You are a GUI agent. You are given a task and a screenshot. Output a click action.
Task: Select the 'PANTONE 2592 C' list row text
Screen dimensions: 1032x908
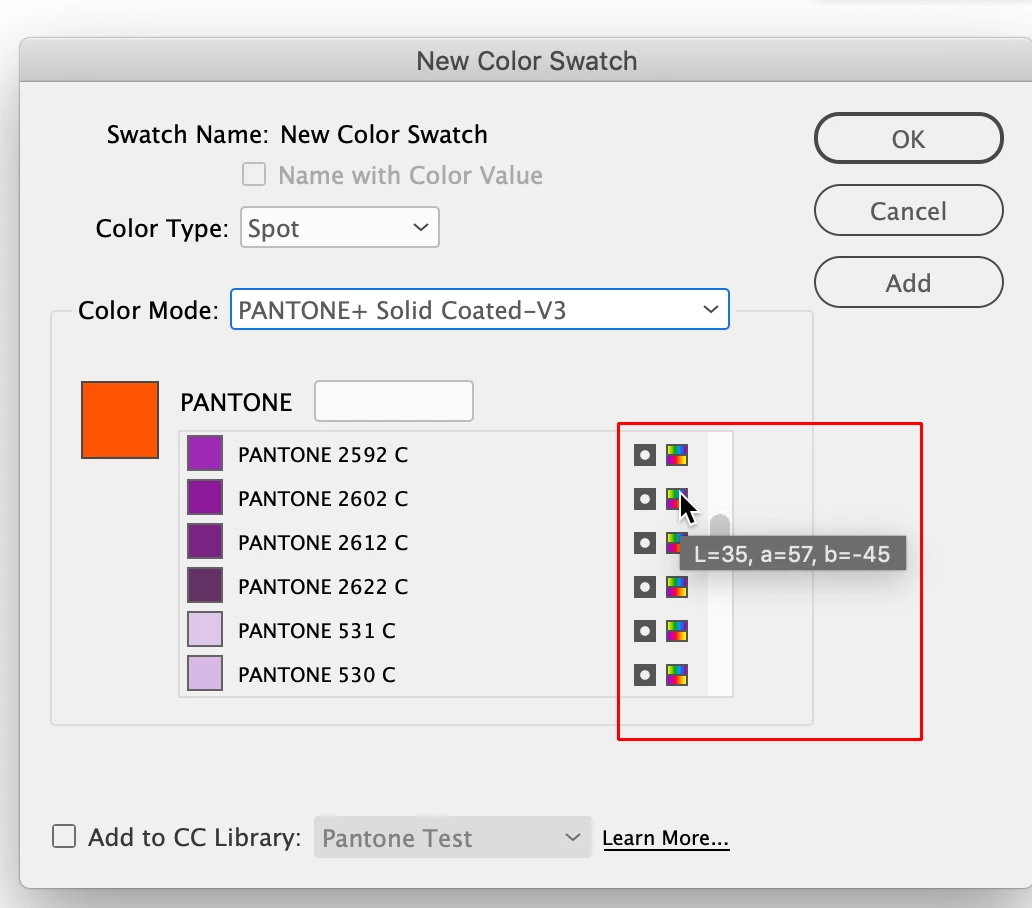(323, 455)
